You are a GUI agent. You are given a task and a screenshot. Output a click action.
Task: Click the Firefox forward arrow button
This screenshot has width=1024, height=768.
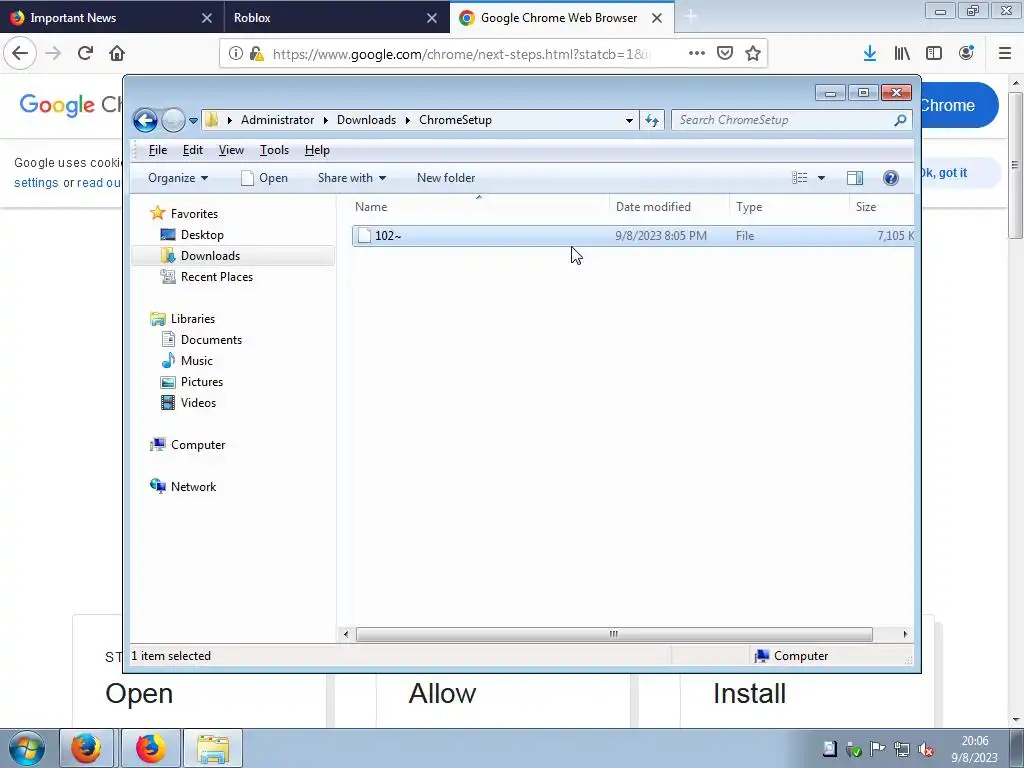[x=53, y=54]
